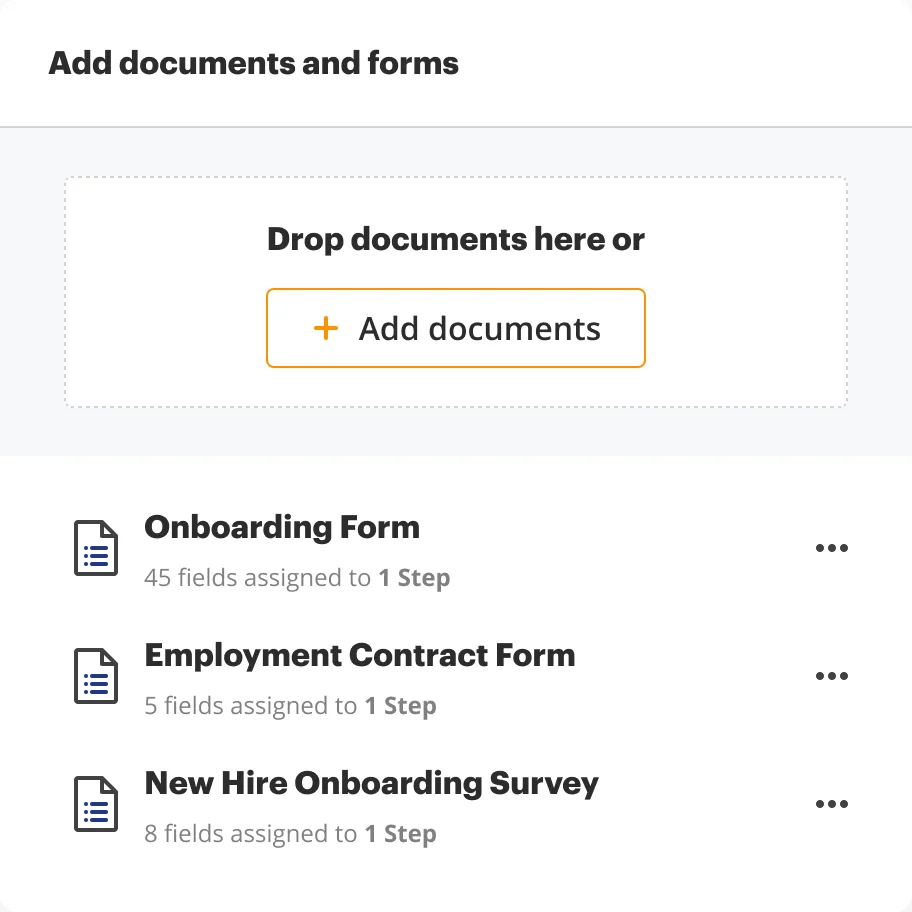Click 1 Step under New Hire Onboarding Survey
This screenshot has width=912, height=912.
(x=401, y=833)
